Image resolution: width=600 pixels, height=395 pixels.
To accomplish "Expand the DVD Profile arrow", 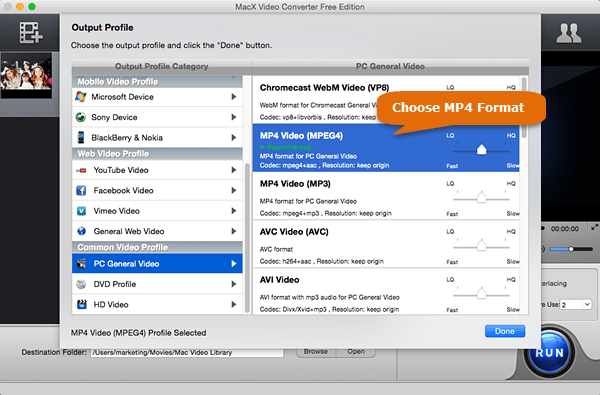I will coord(234,284).
